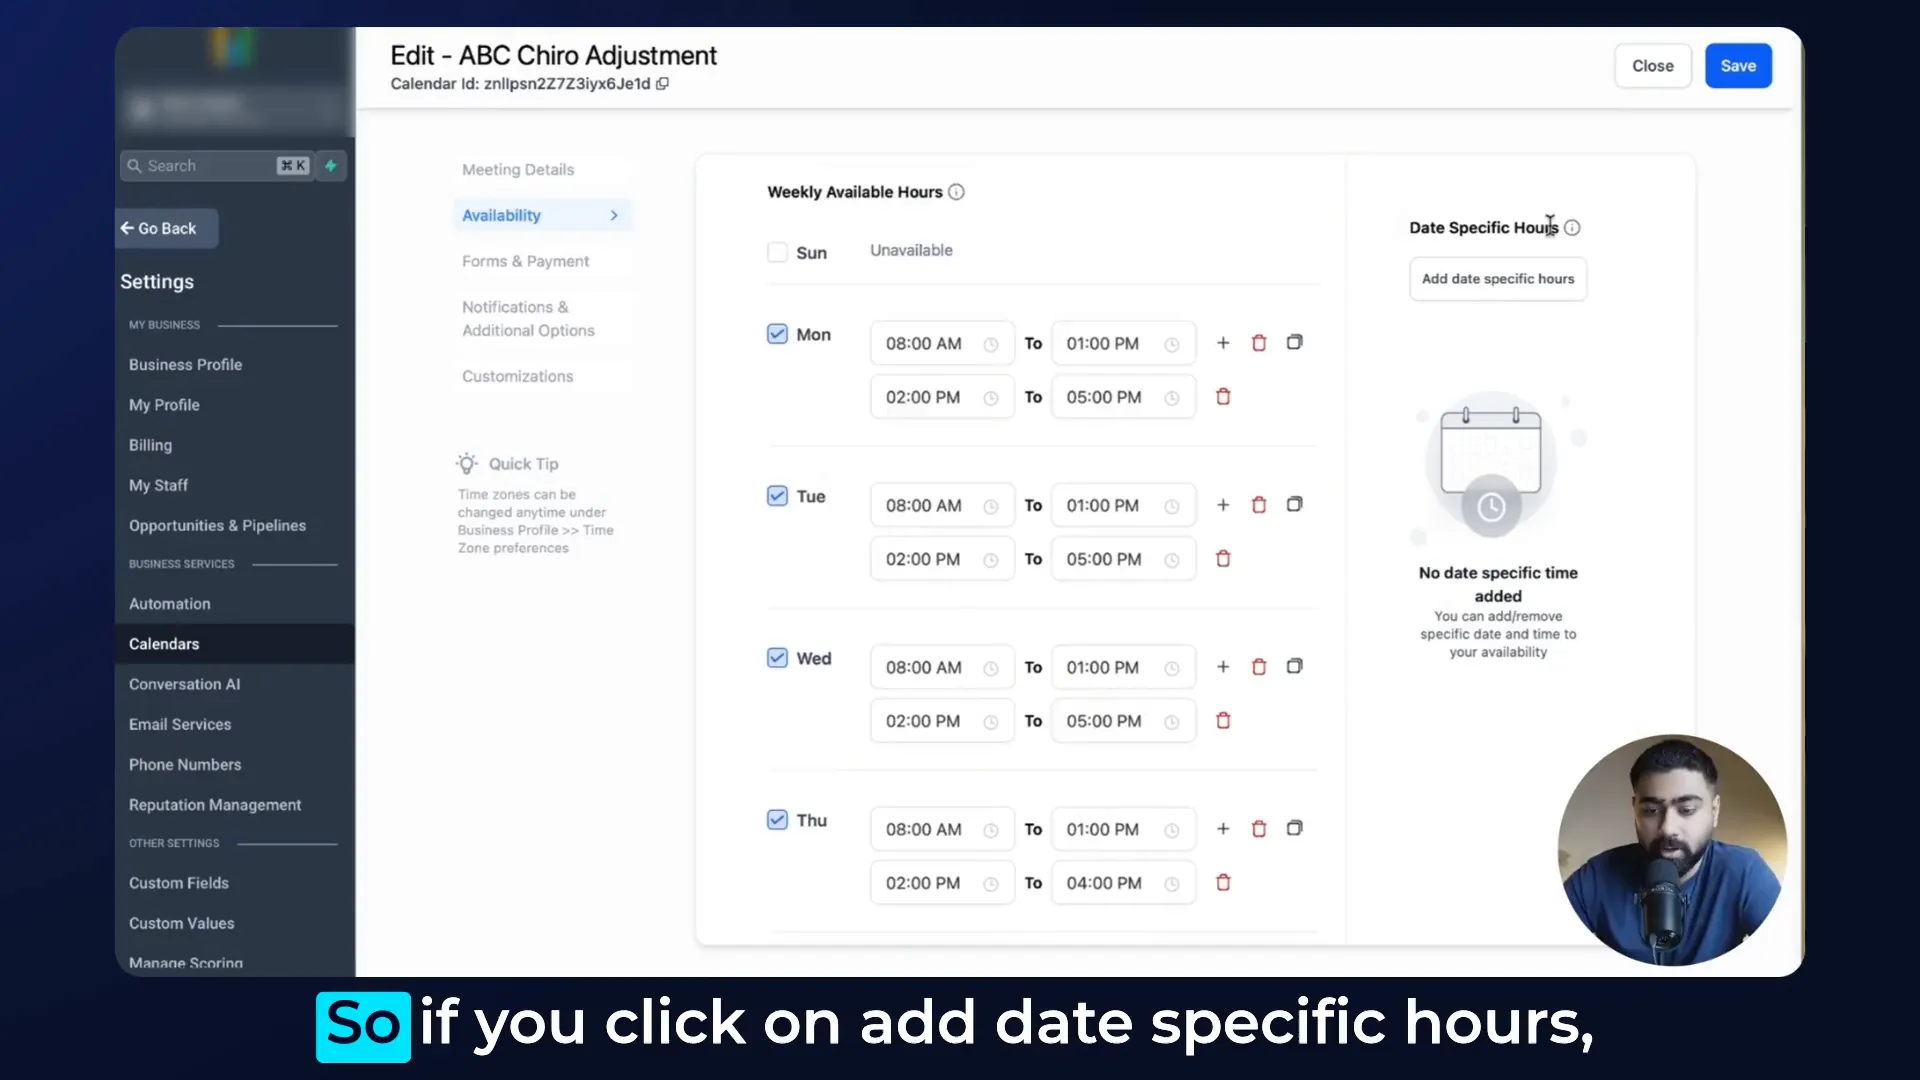Screen dimensions: 1920x1080
Task: Go to Forms & Payment tab
Action: 525,261
